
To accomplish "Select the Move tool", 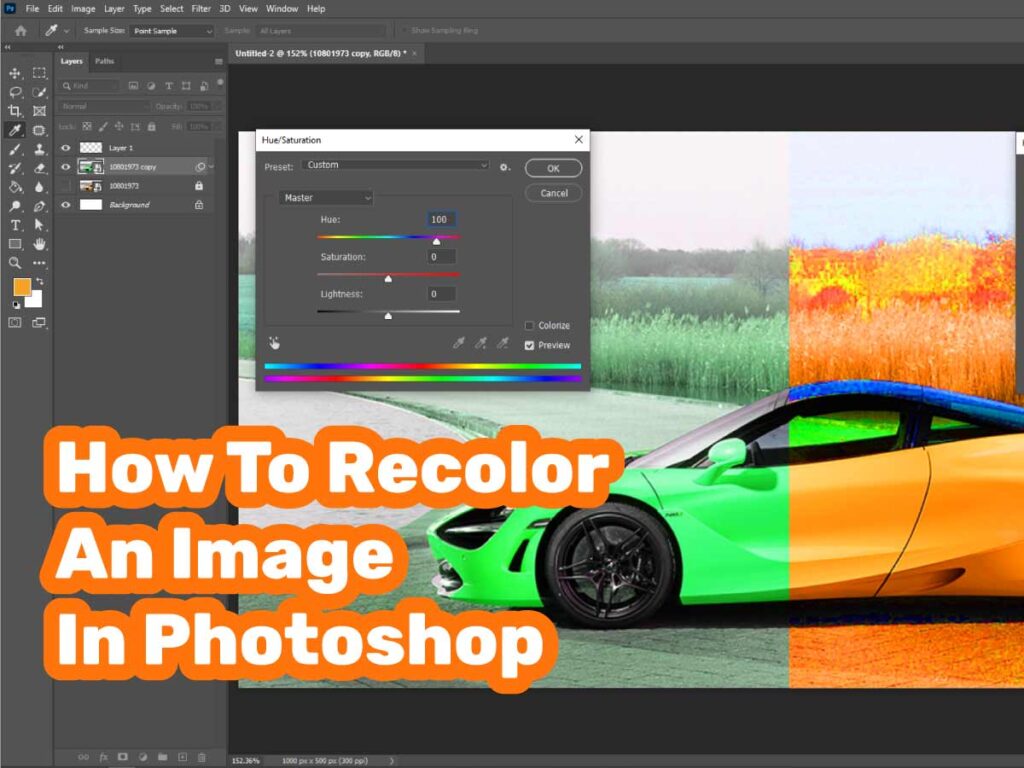I will point(14,72).
